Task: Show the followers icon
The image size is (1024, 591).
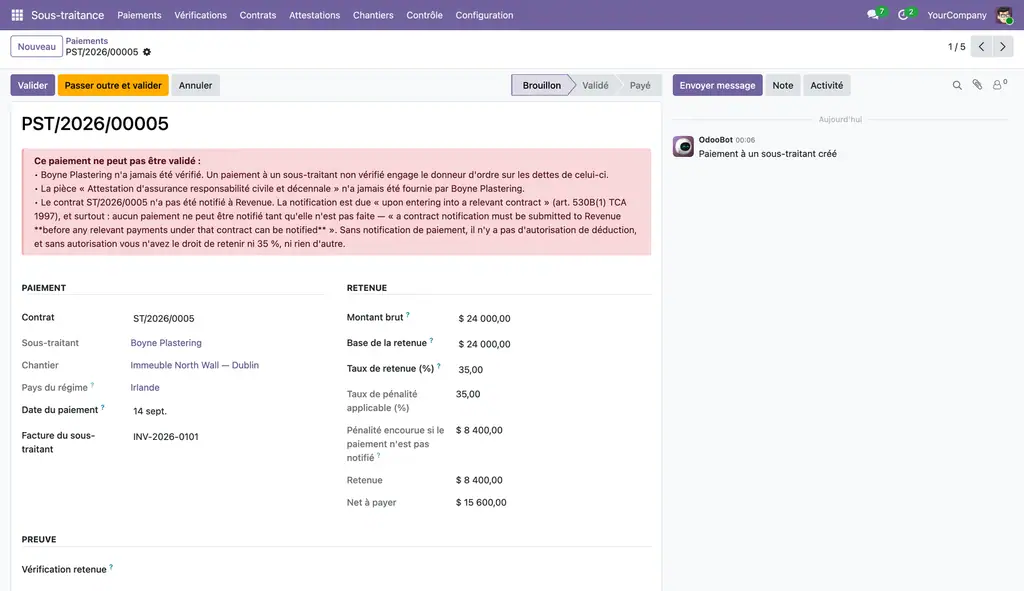Action: coord(998,85)
